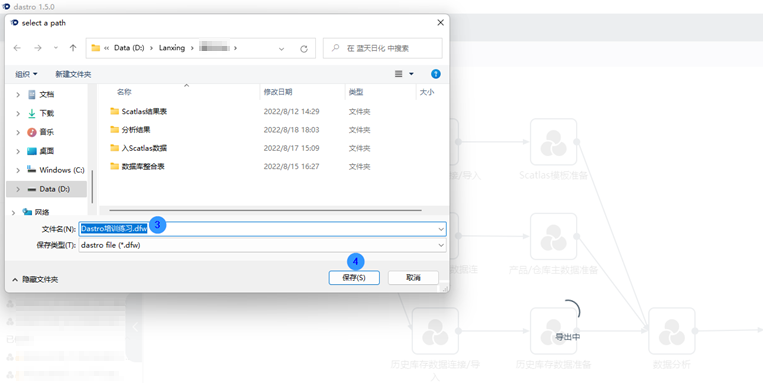
Task: Change the view layout icon
Action: 399,74
